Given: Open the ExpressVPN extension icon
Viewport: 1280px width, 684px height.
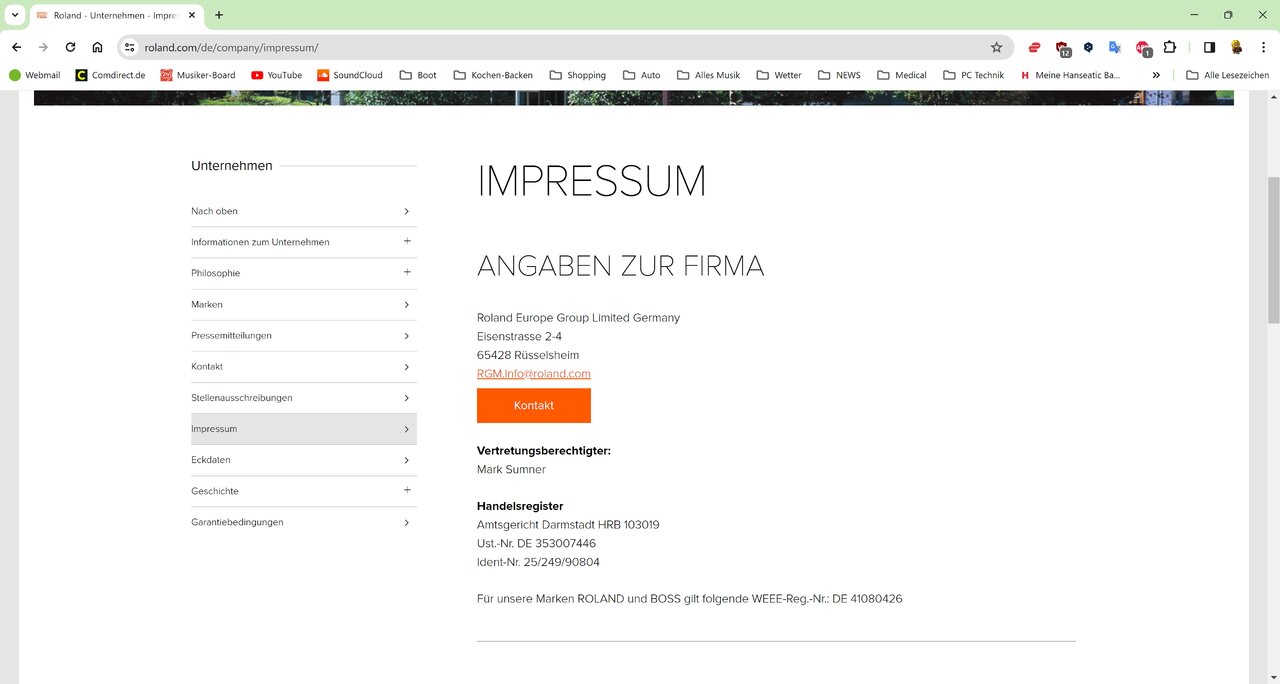Looking at the screenshot, I should click(x=1035, y=47).
